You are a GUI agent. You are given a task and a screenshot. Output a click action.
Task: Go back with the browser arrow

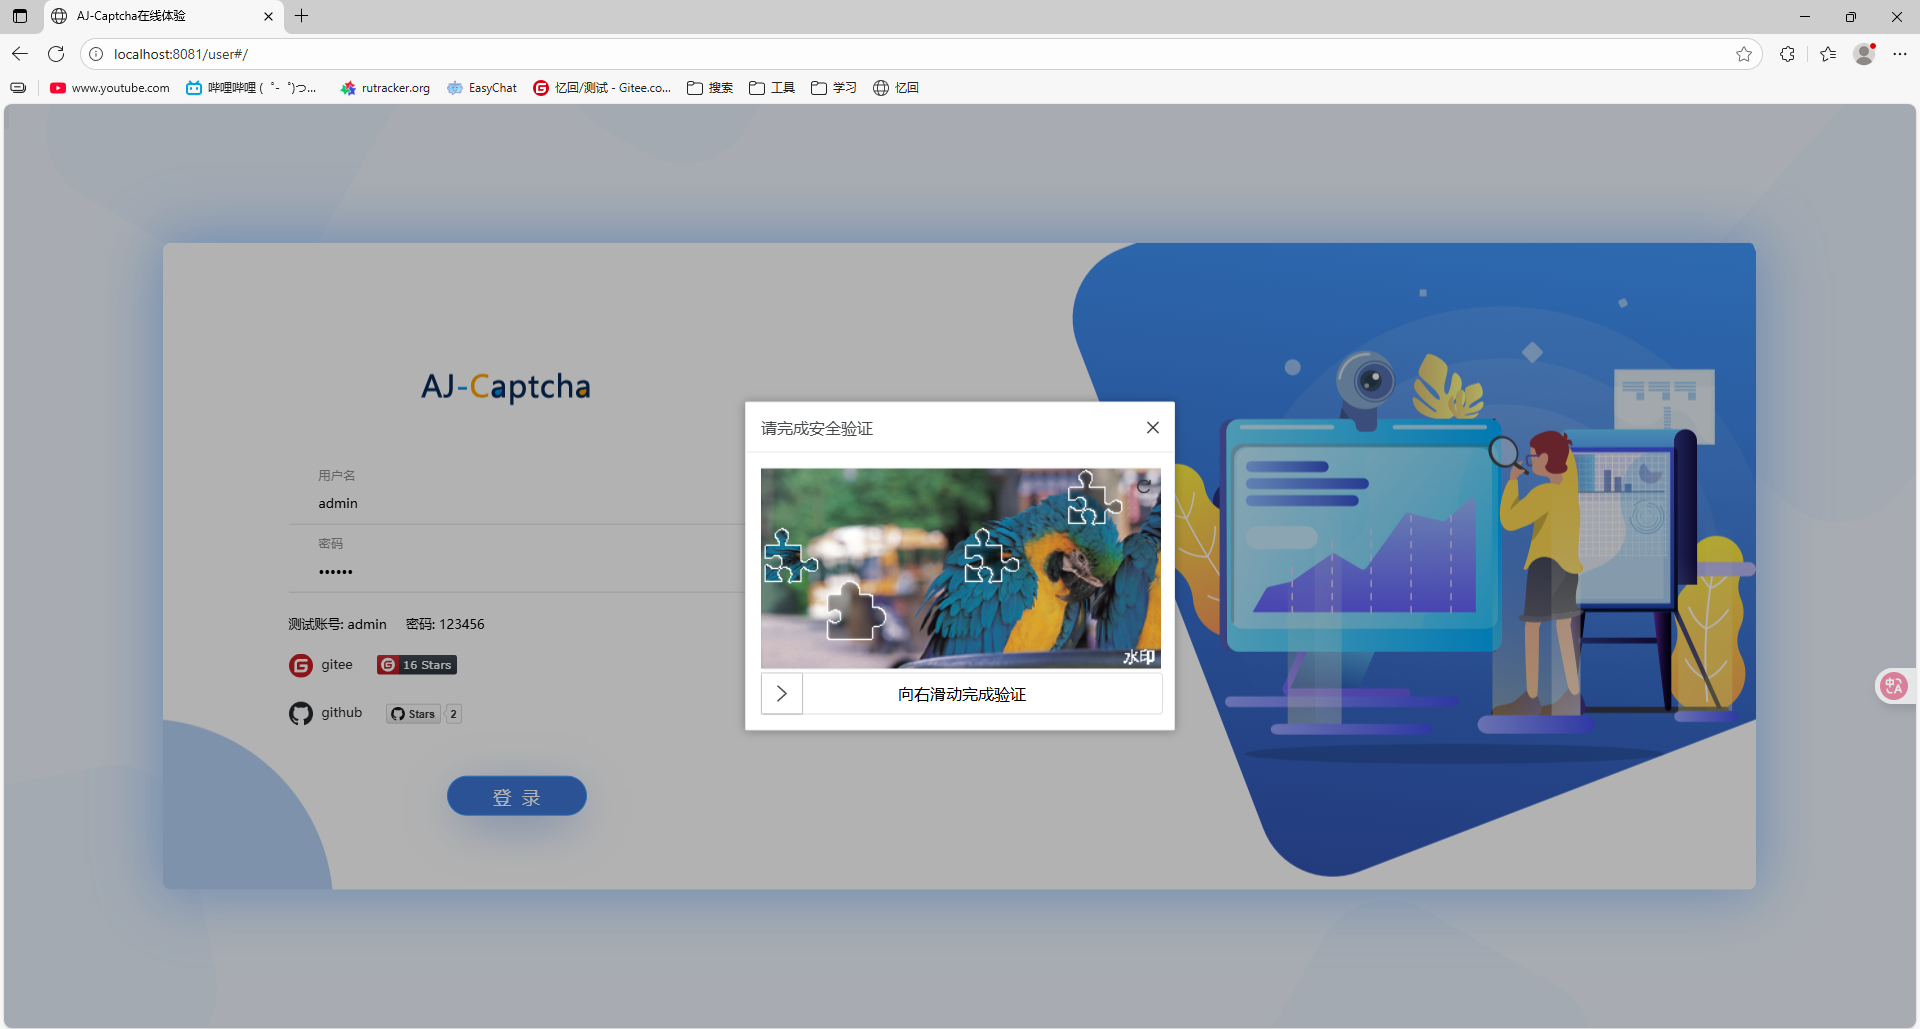20,54
